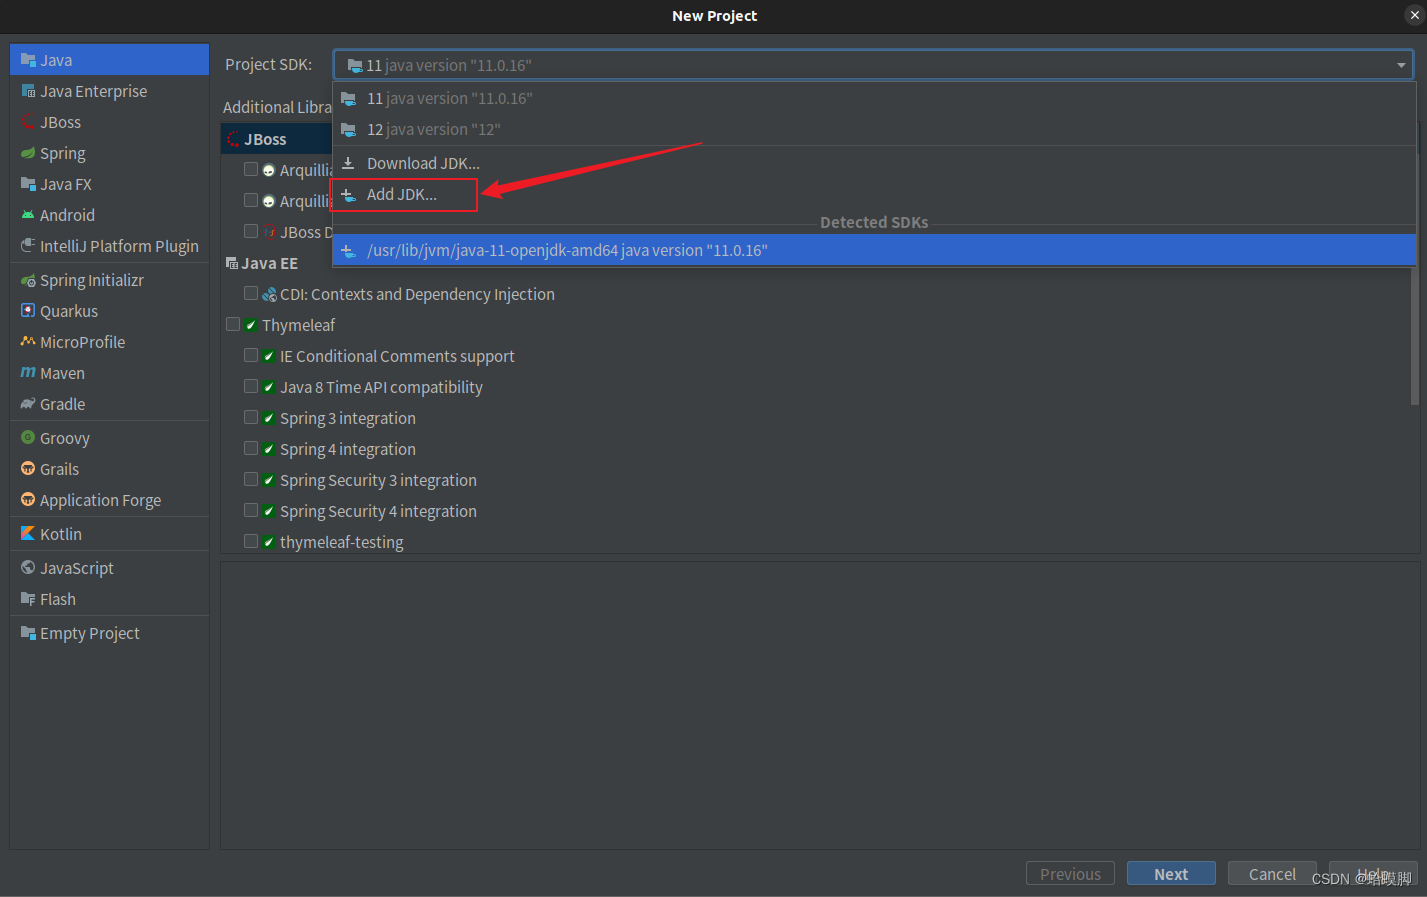Choose 12 java version 12 option
This screenshot has width=1427, height=897.
[874, 129]
